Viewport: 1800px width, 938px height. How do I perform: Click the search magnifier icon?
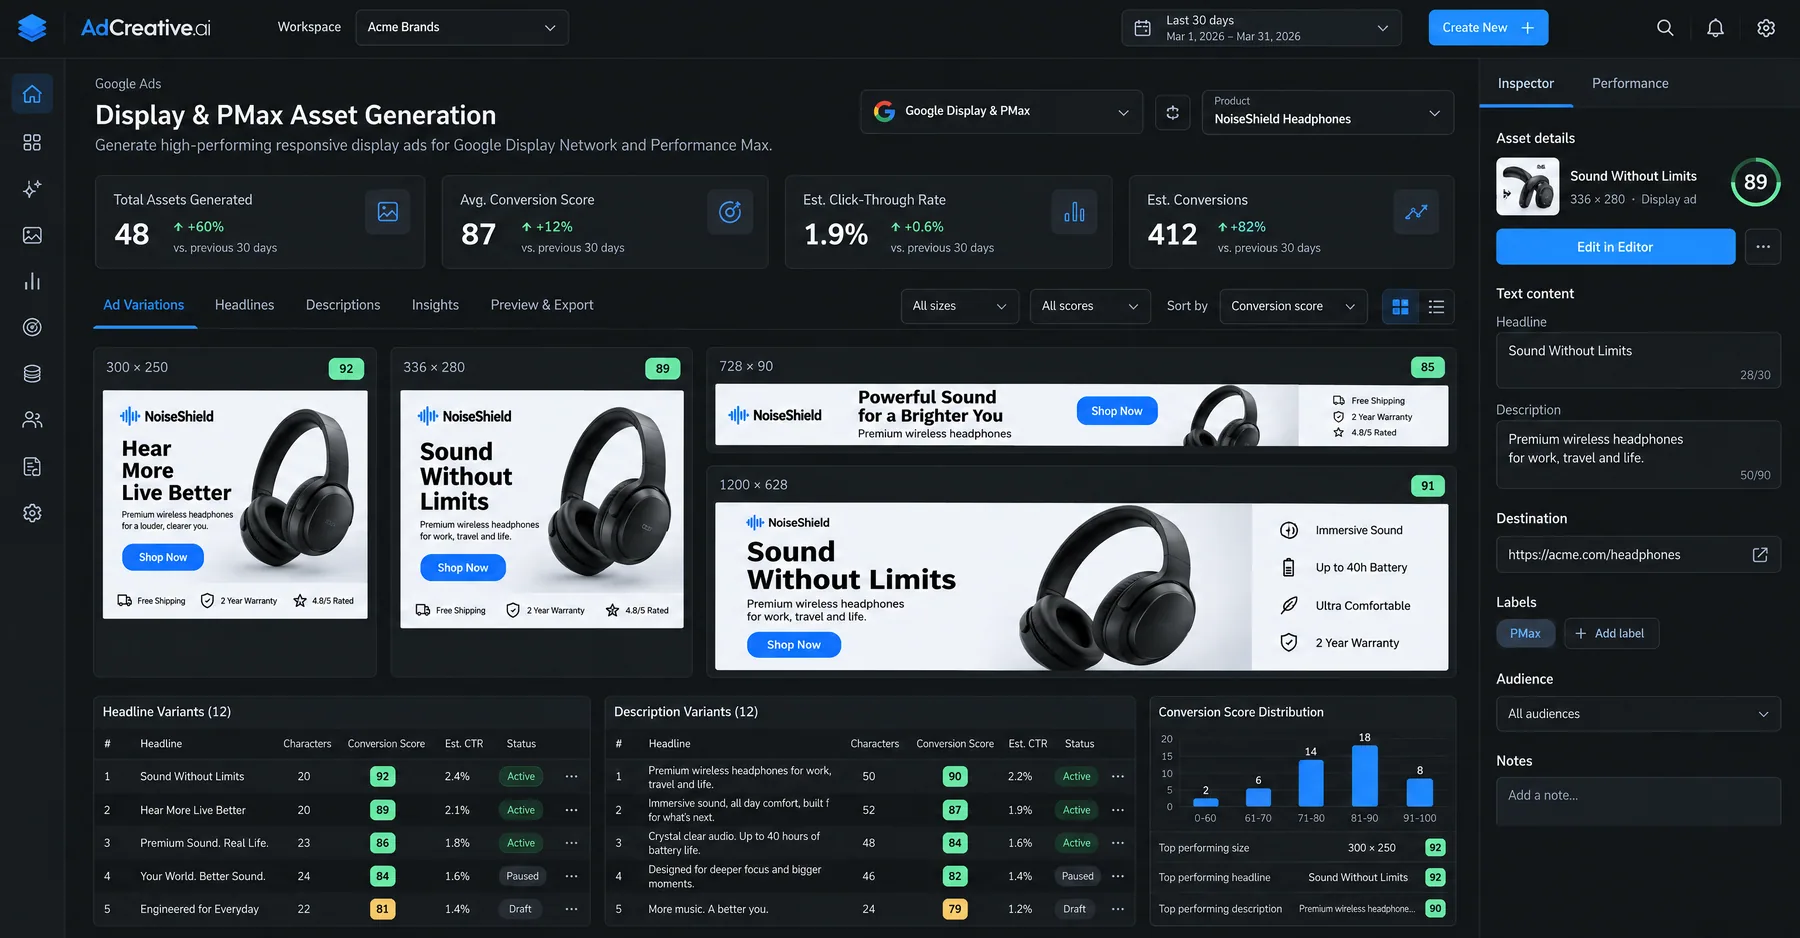coord(1665,28)
